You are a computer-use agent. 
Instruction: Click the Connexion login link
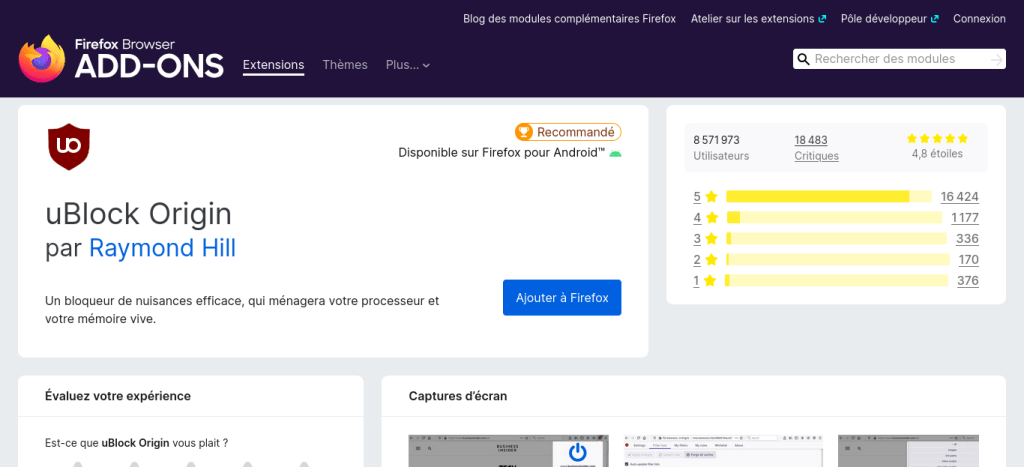979,18
